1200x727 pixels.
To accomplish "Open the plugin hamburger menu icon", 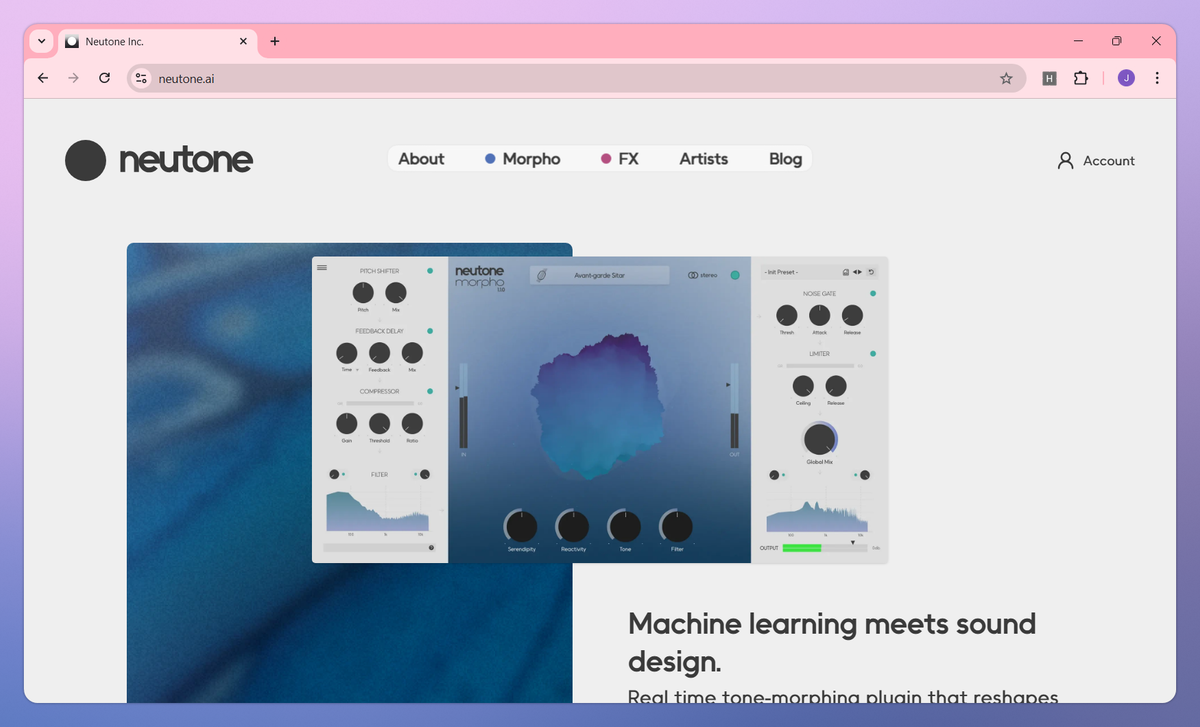I will (x=322, y=267).
